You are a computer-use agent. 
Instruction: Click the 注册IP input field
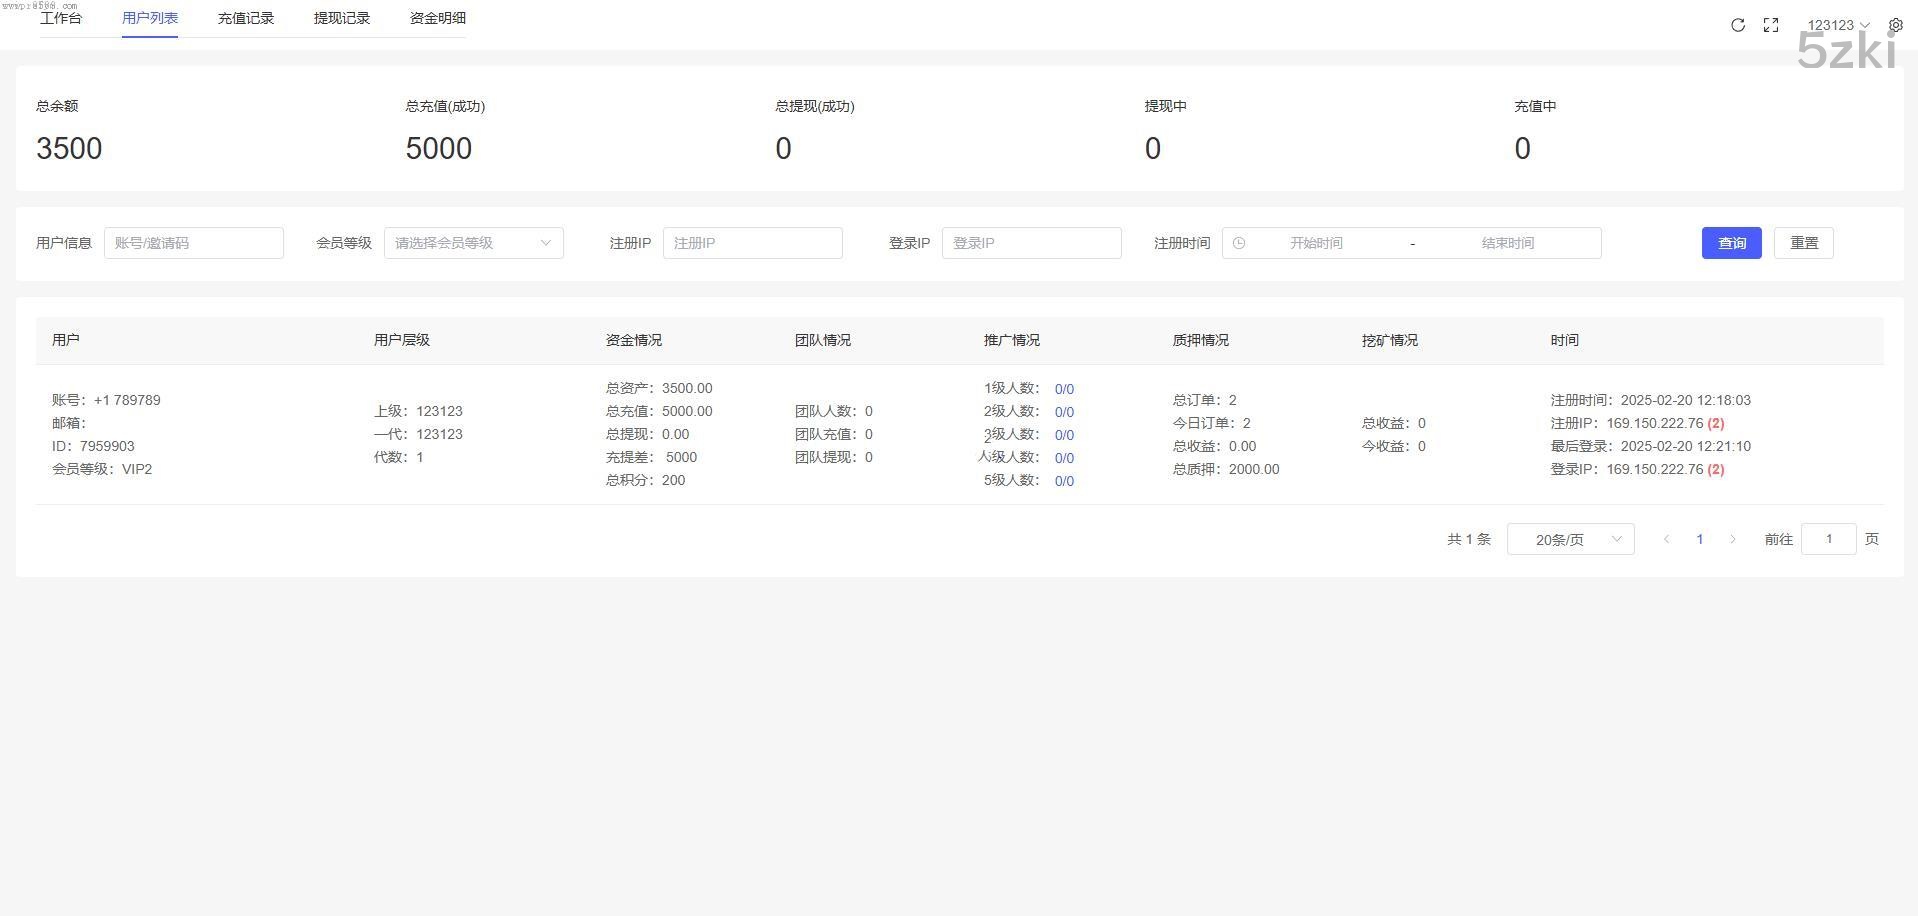pos(752,243)
